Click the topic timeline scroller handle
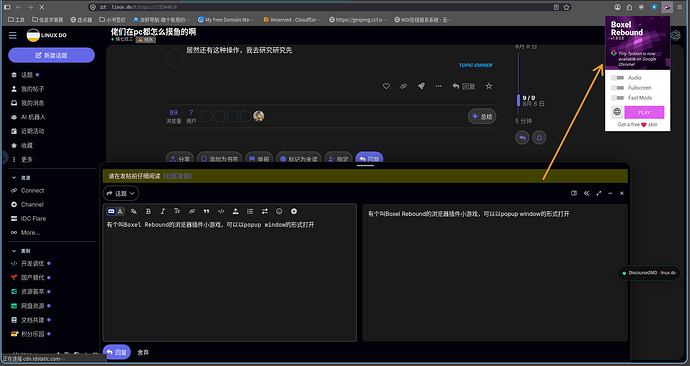This screenshot has height=366, width=690. pyautogui.click(x=518, y=100)
